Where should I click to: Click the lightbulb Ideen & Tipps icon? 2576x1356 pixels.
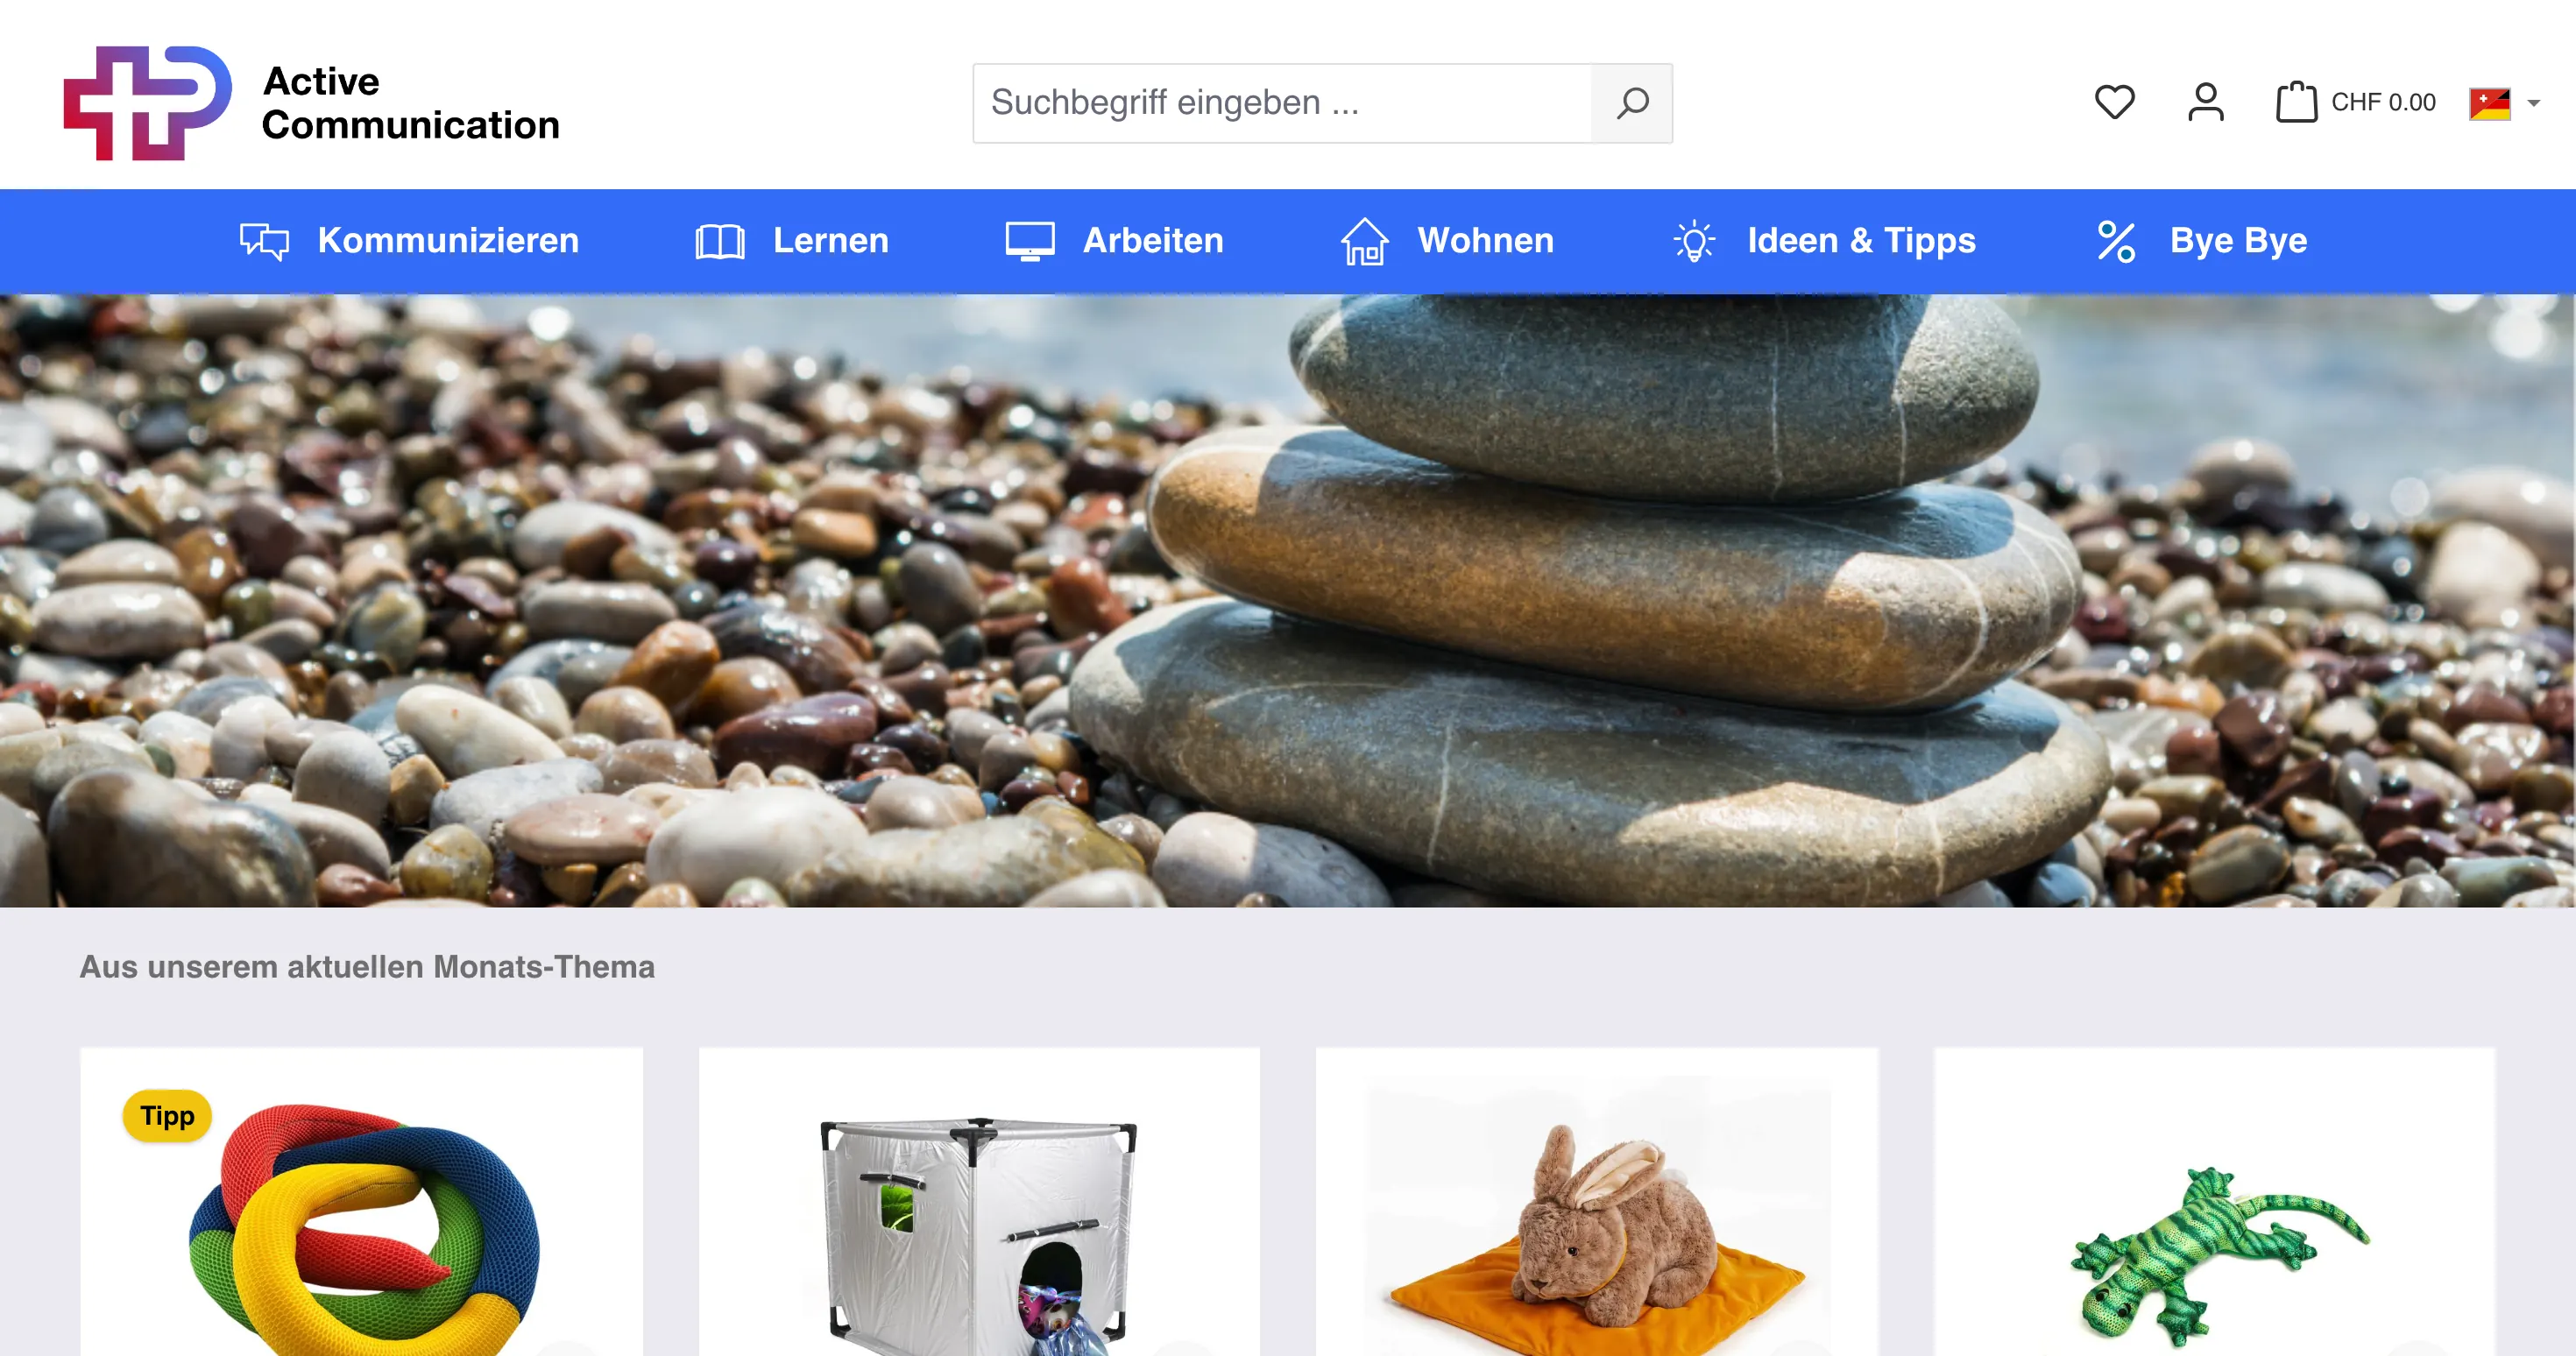click(1694, 241)
